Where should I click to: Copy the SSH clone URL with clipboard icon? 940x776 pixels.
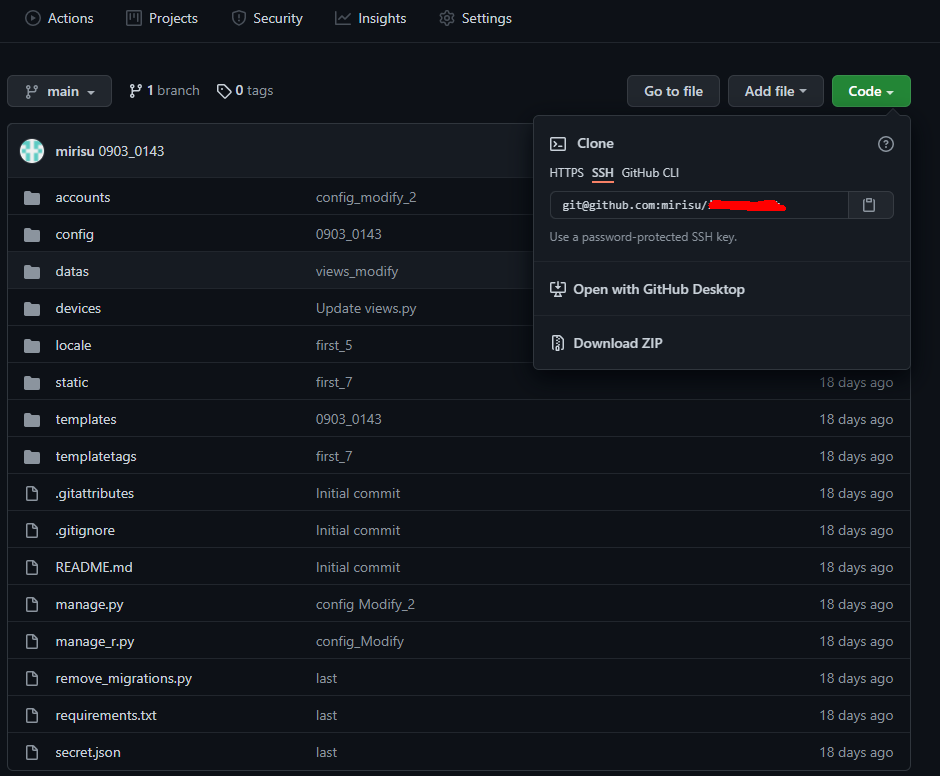click(x=870, y=205)
